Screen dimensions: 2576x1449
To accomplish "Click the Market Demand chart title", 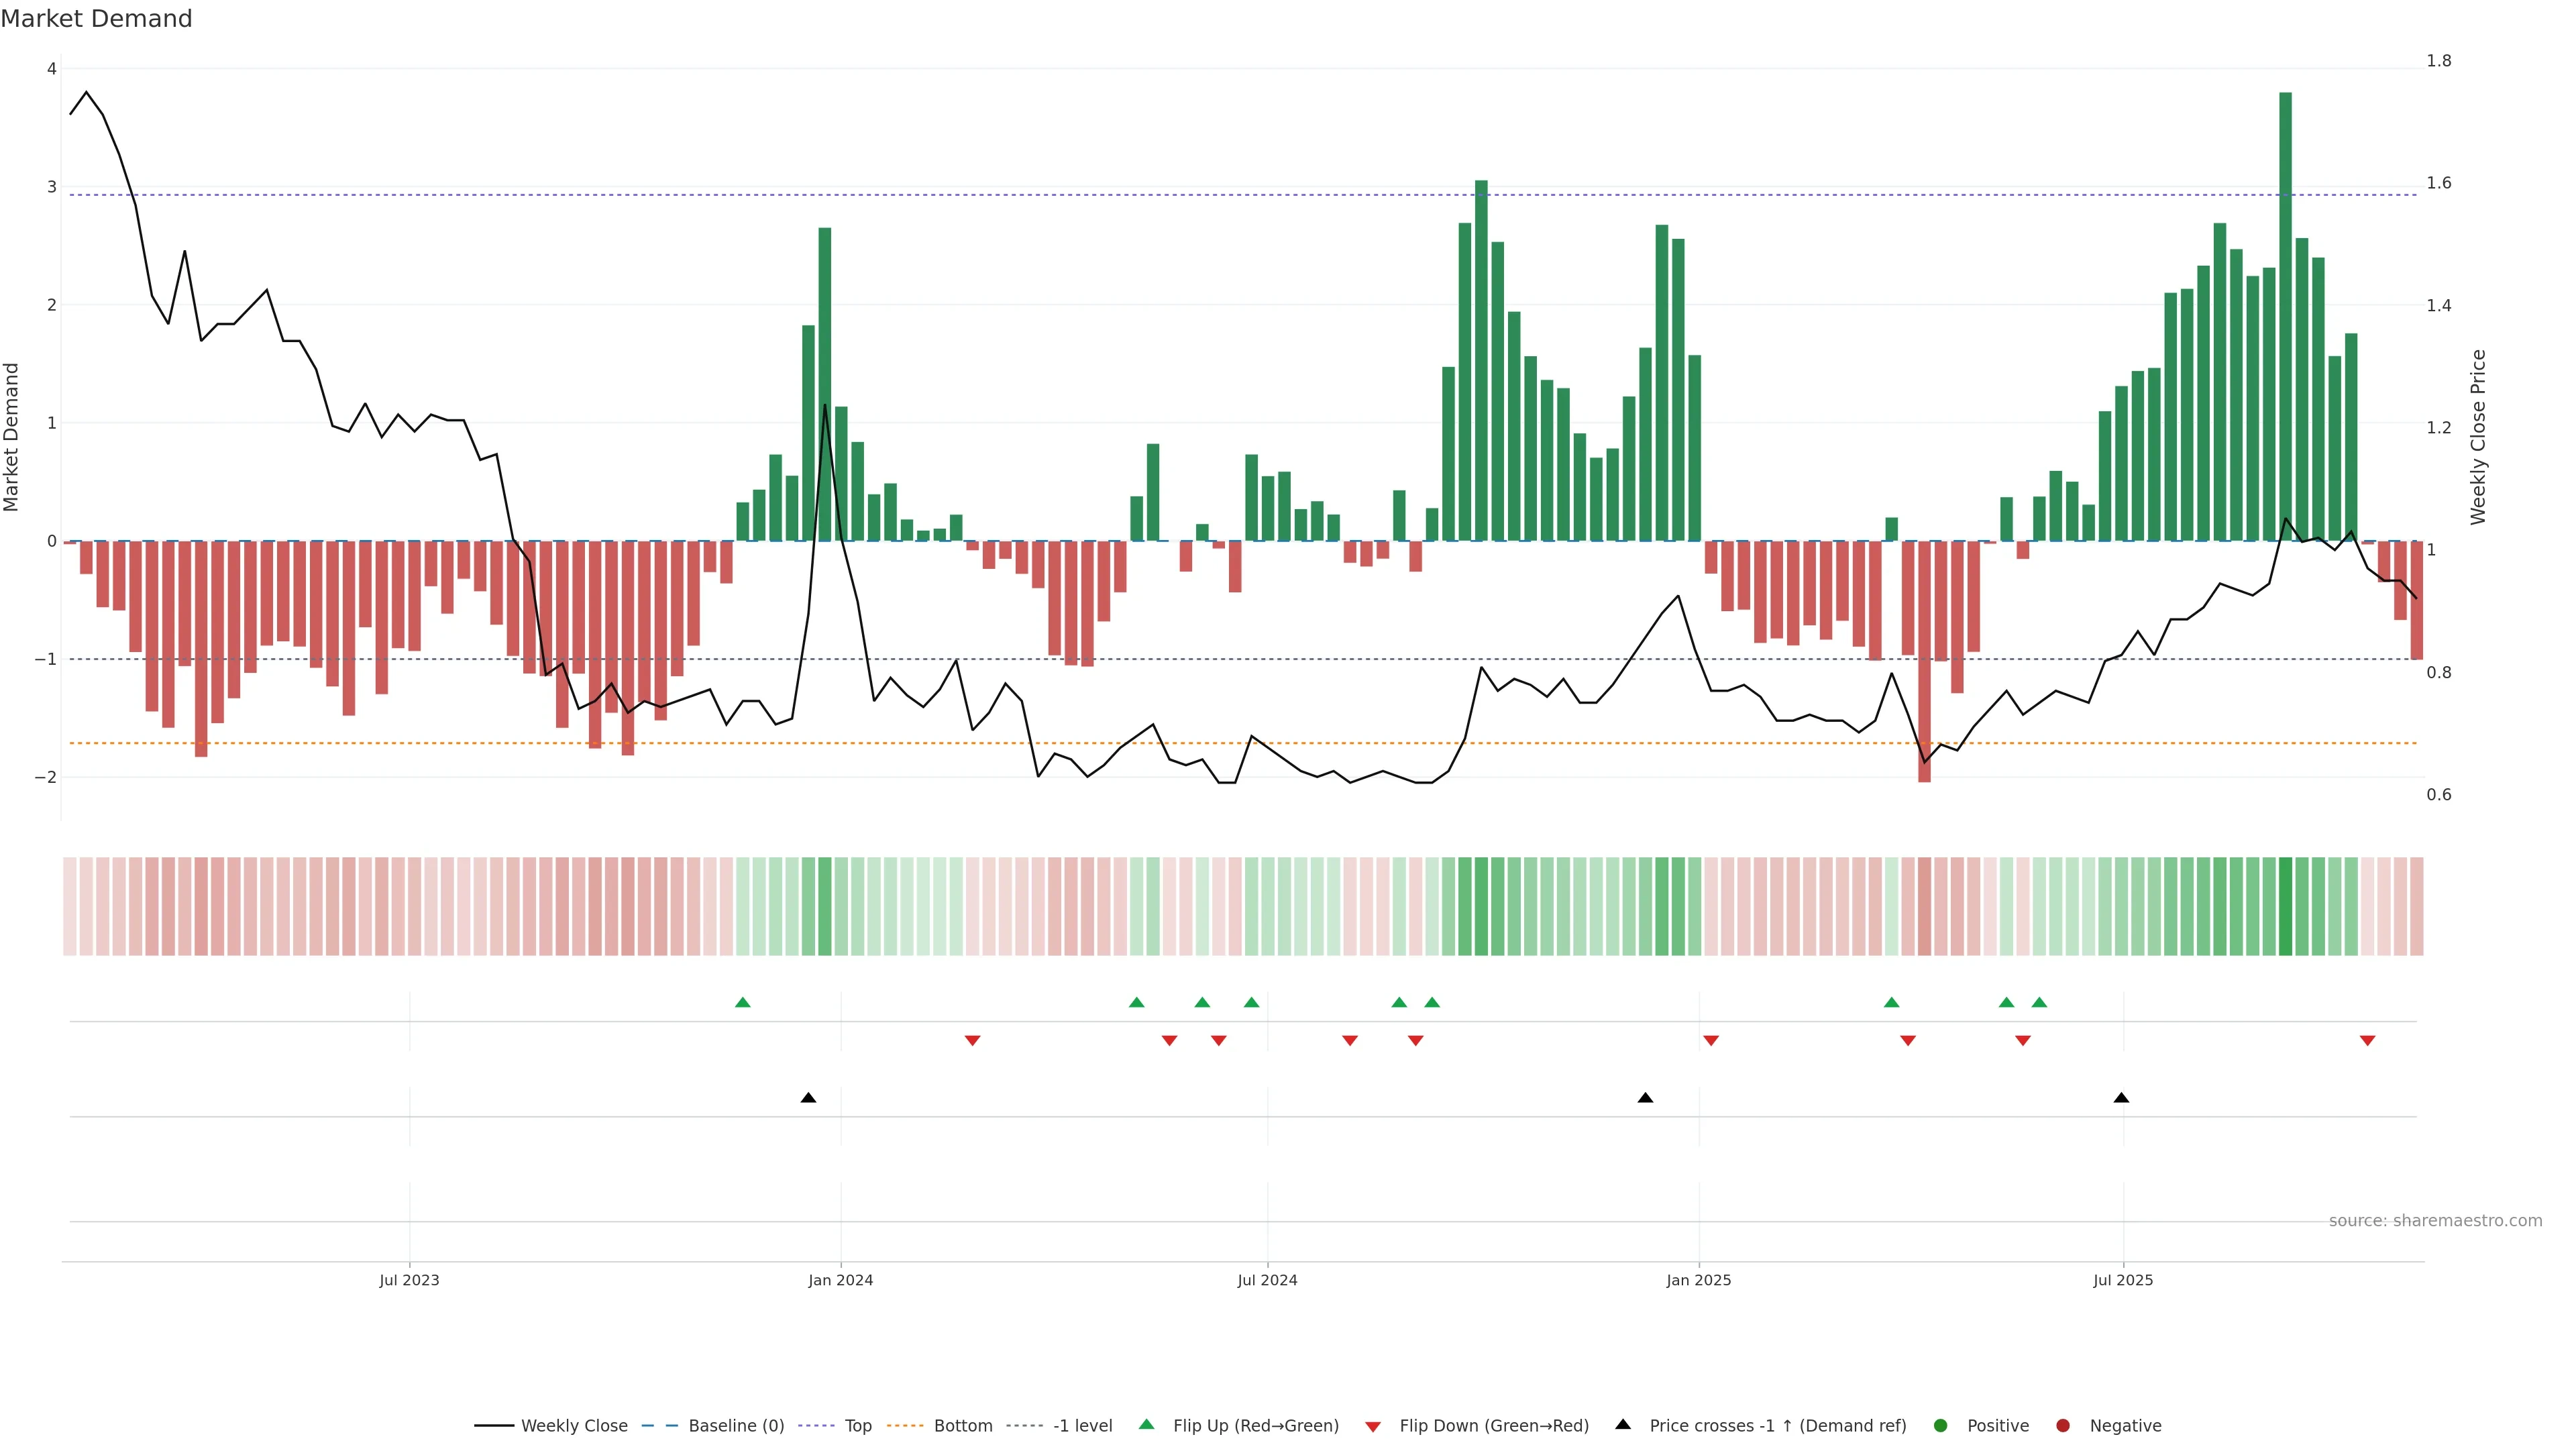I will coord(96,18).
